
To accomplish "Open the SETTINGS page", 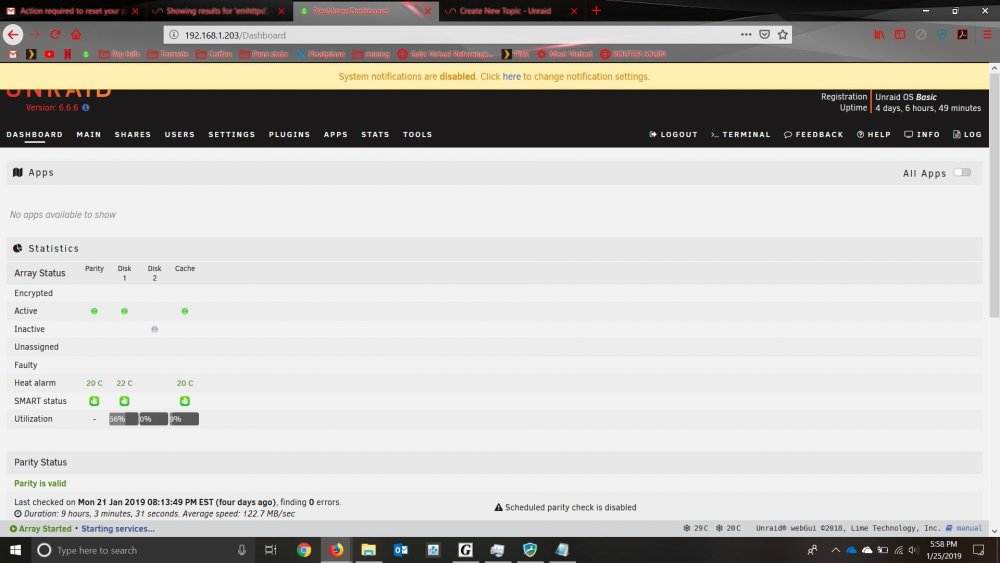I will 232,135.
